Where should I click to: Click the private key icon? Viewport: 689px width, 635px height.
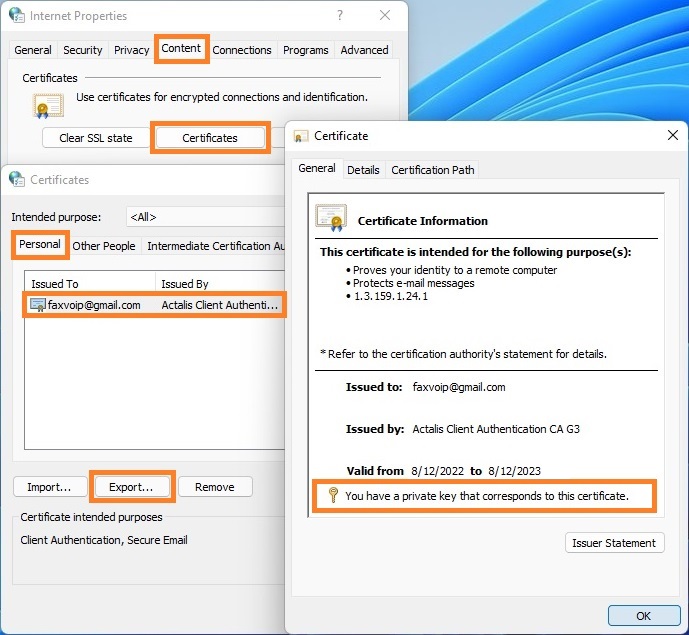point(334,495)
